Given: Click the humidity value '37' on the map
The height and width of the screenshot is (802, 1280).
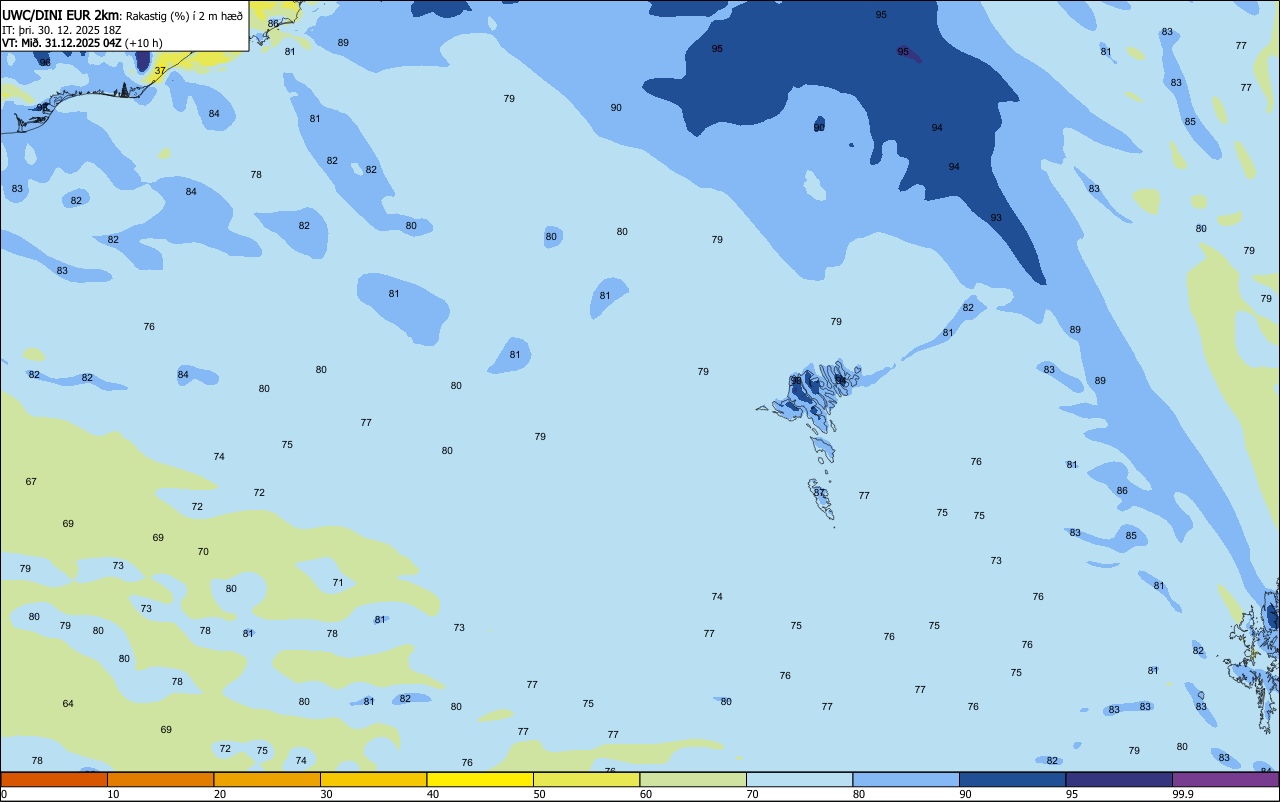Looking at the screenshot, I should (x=160, y=71).
